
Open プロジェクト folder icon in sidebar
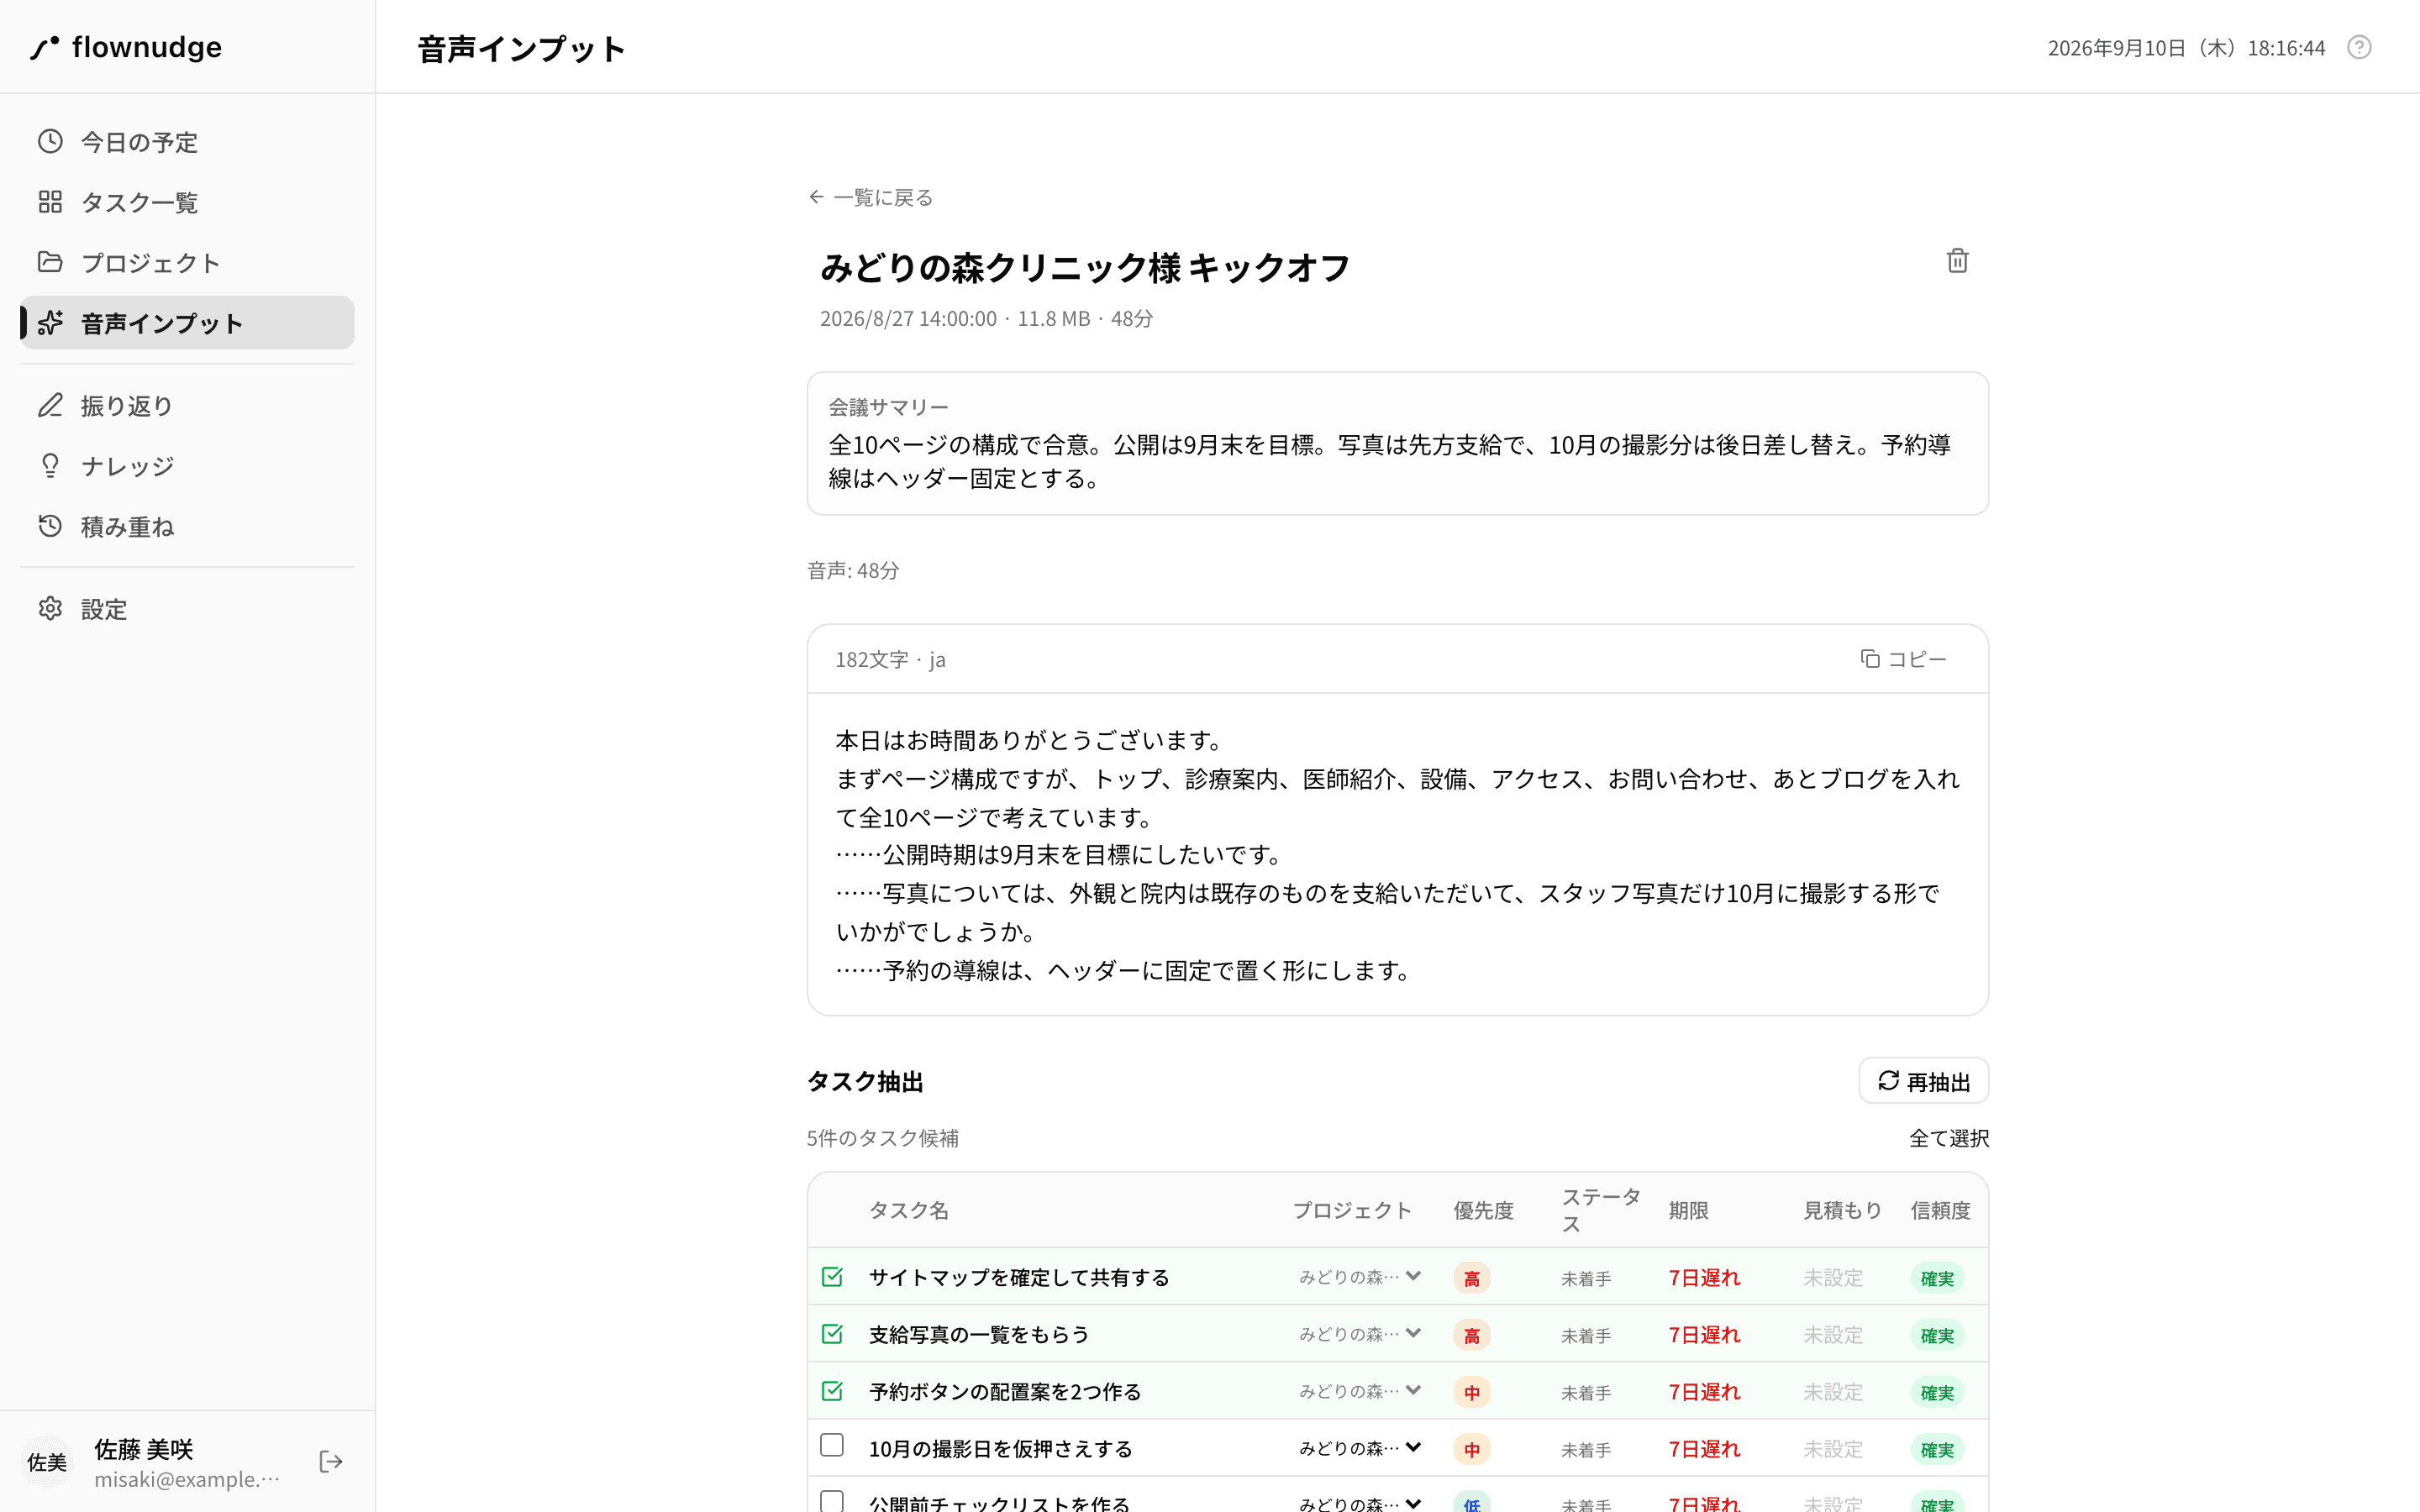pos(50,262)
